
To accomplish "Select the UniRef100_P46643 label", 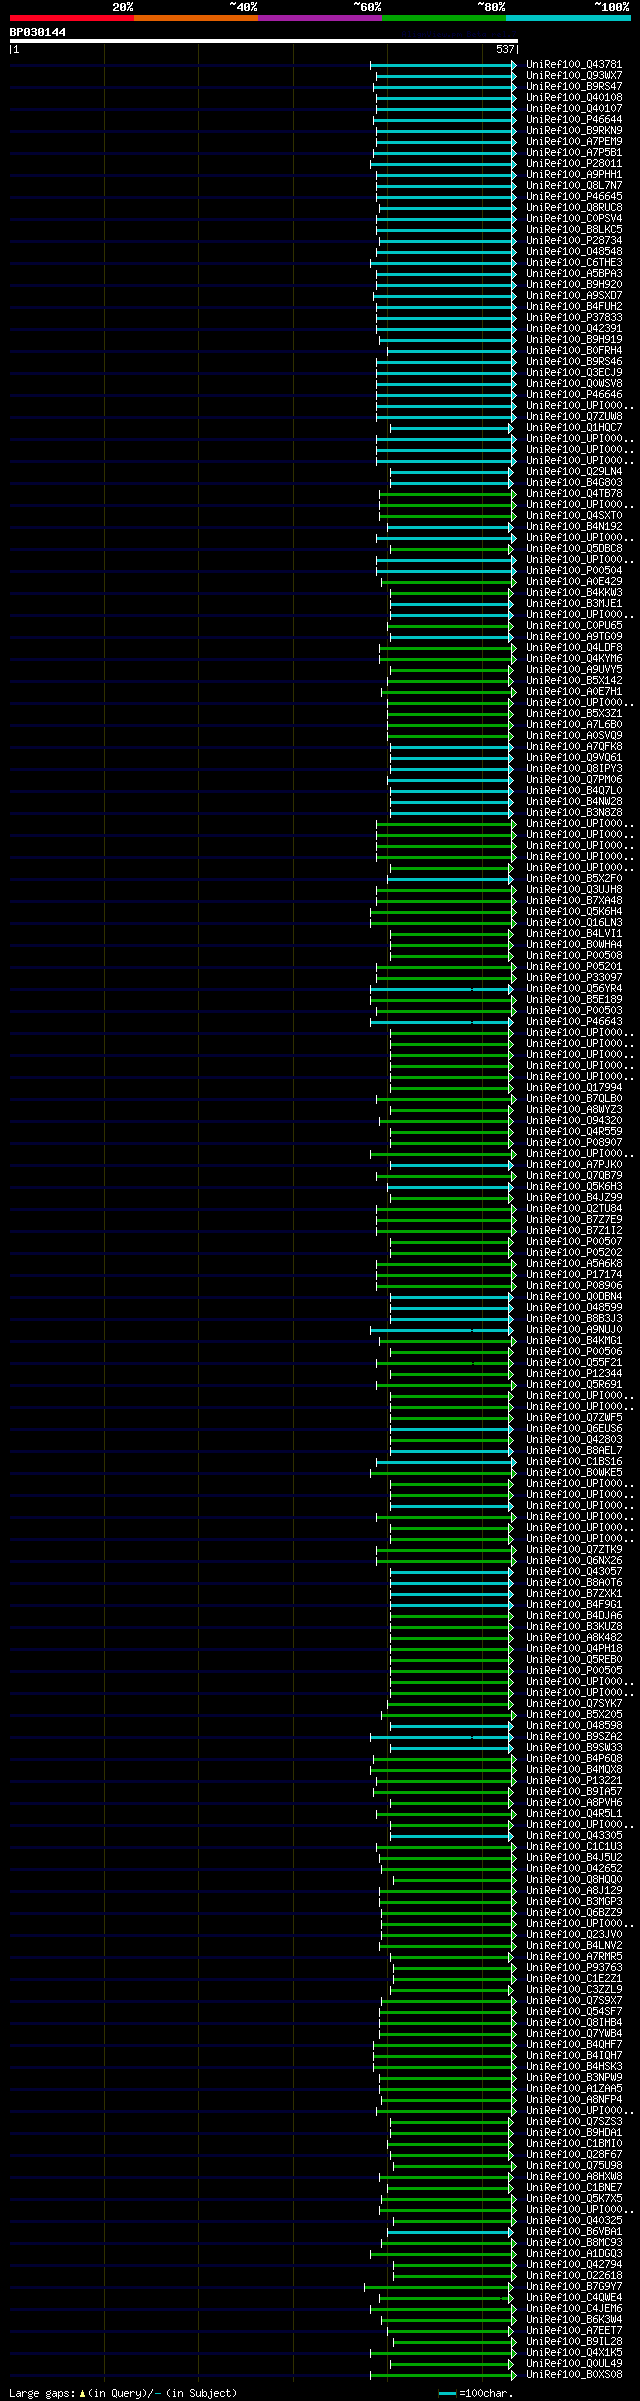I will pyautogui.click(x=574, y=1022).
